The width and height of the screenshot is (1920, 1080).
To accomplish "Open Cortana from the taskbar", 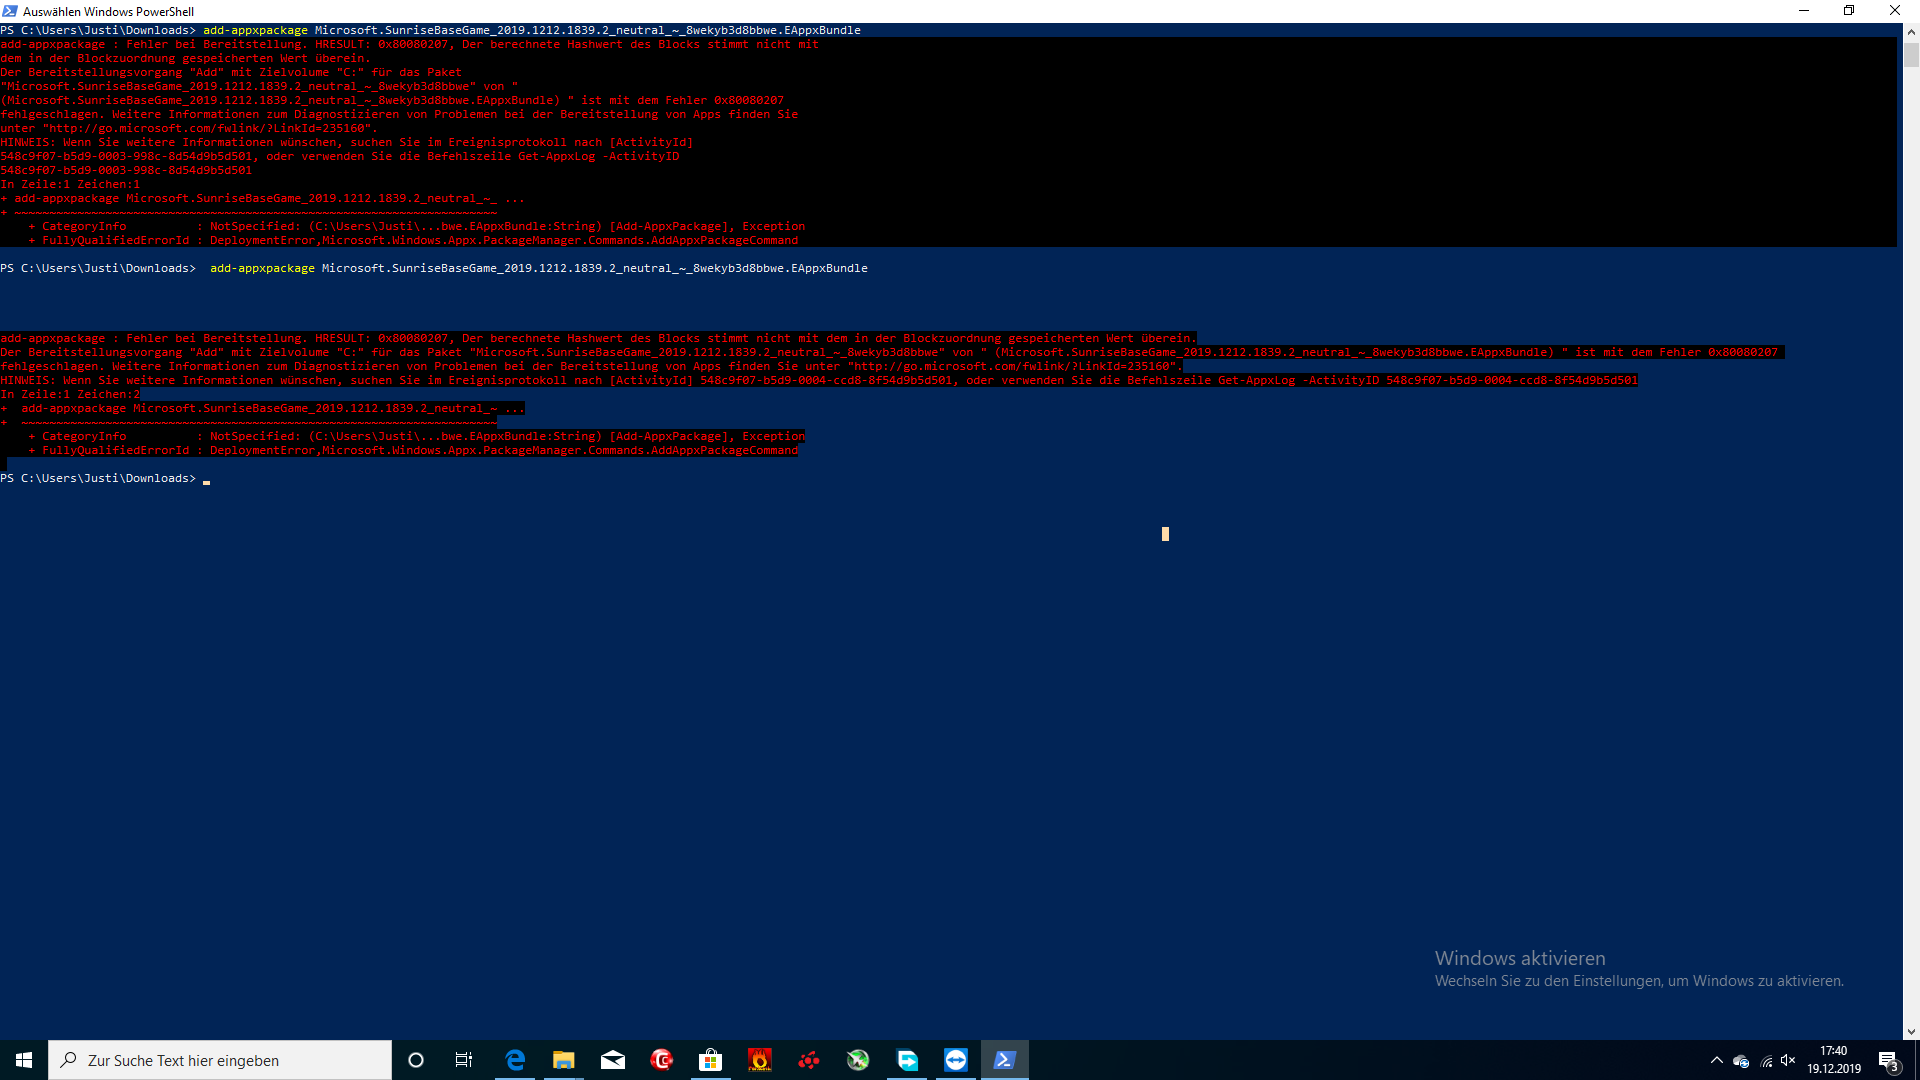I will (x=416, y=1060).
